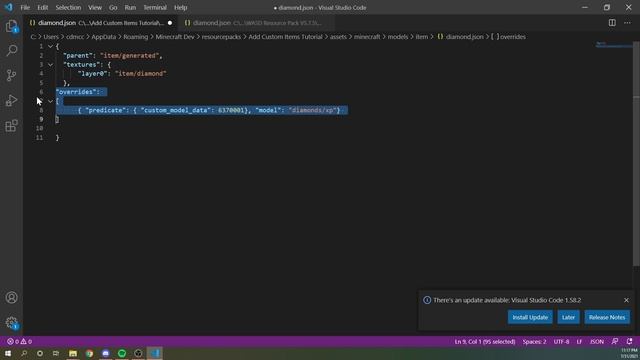
Task: Open the editor More Actions ellipsis
Action: [x=627, y=23]
